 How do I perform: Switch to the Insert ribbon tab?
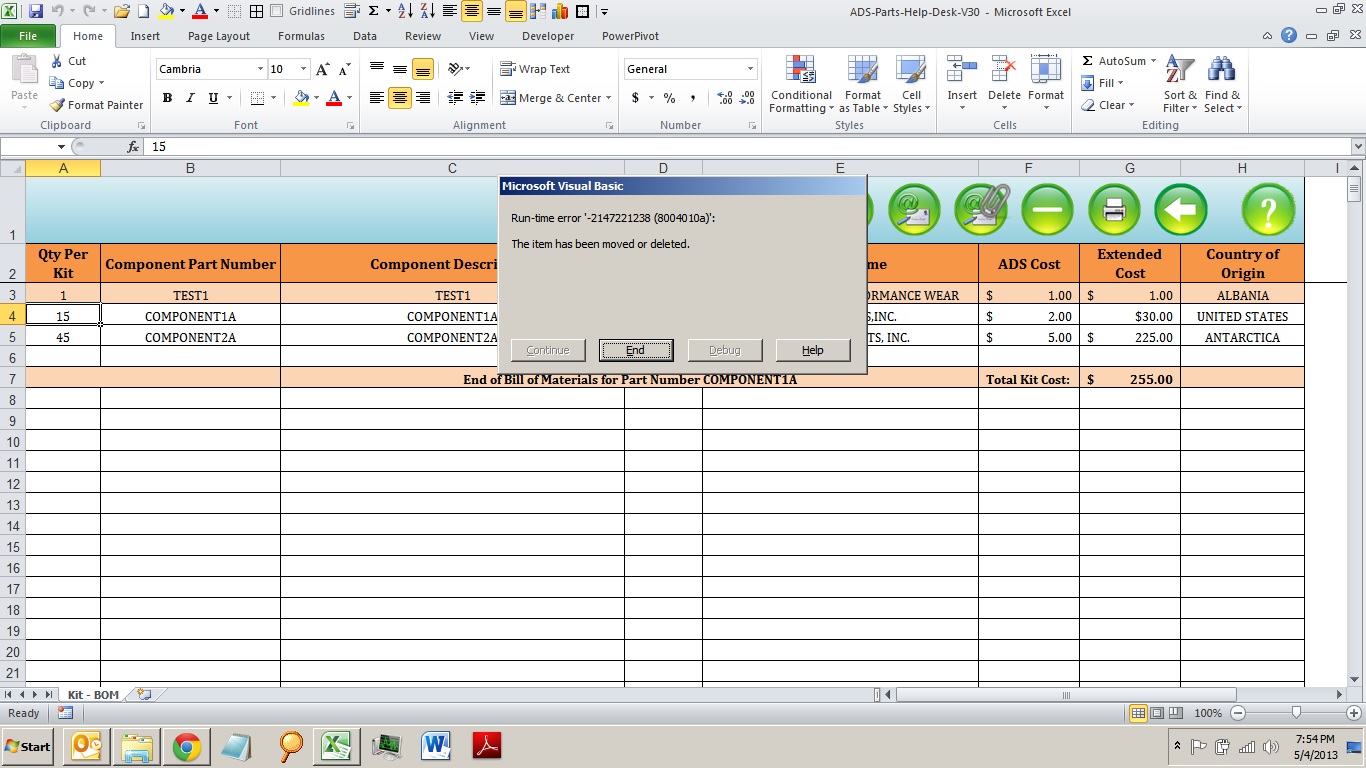[145, 36]
